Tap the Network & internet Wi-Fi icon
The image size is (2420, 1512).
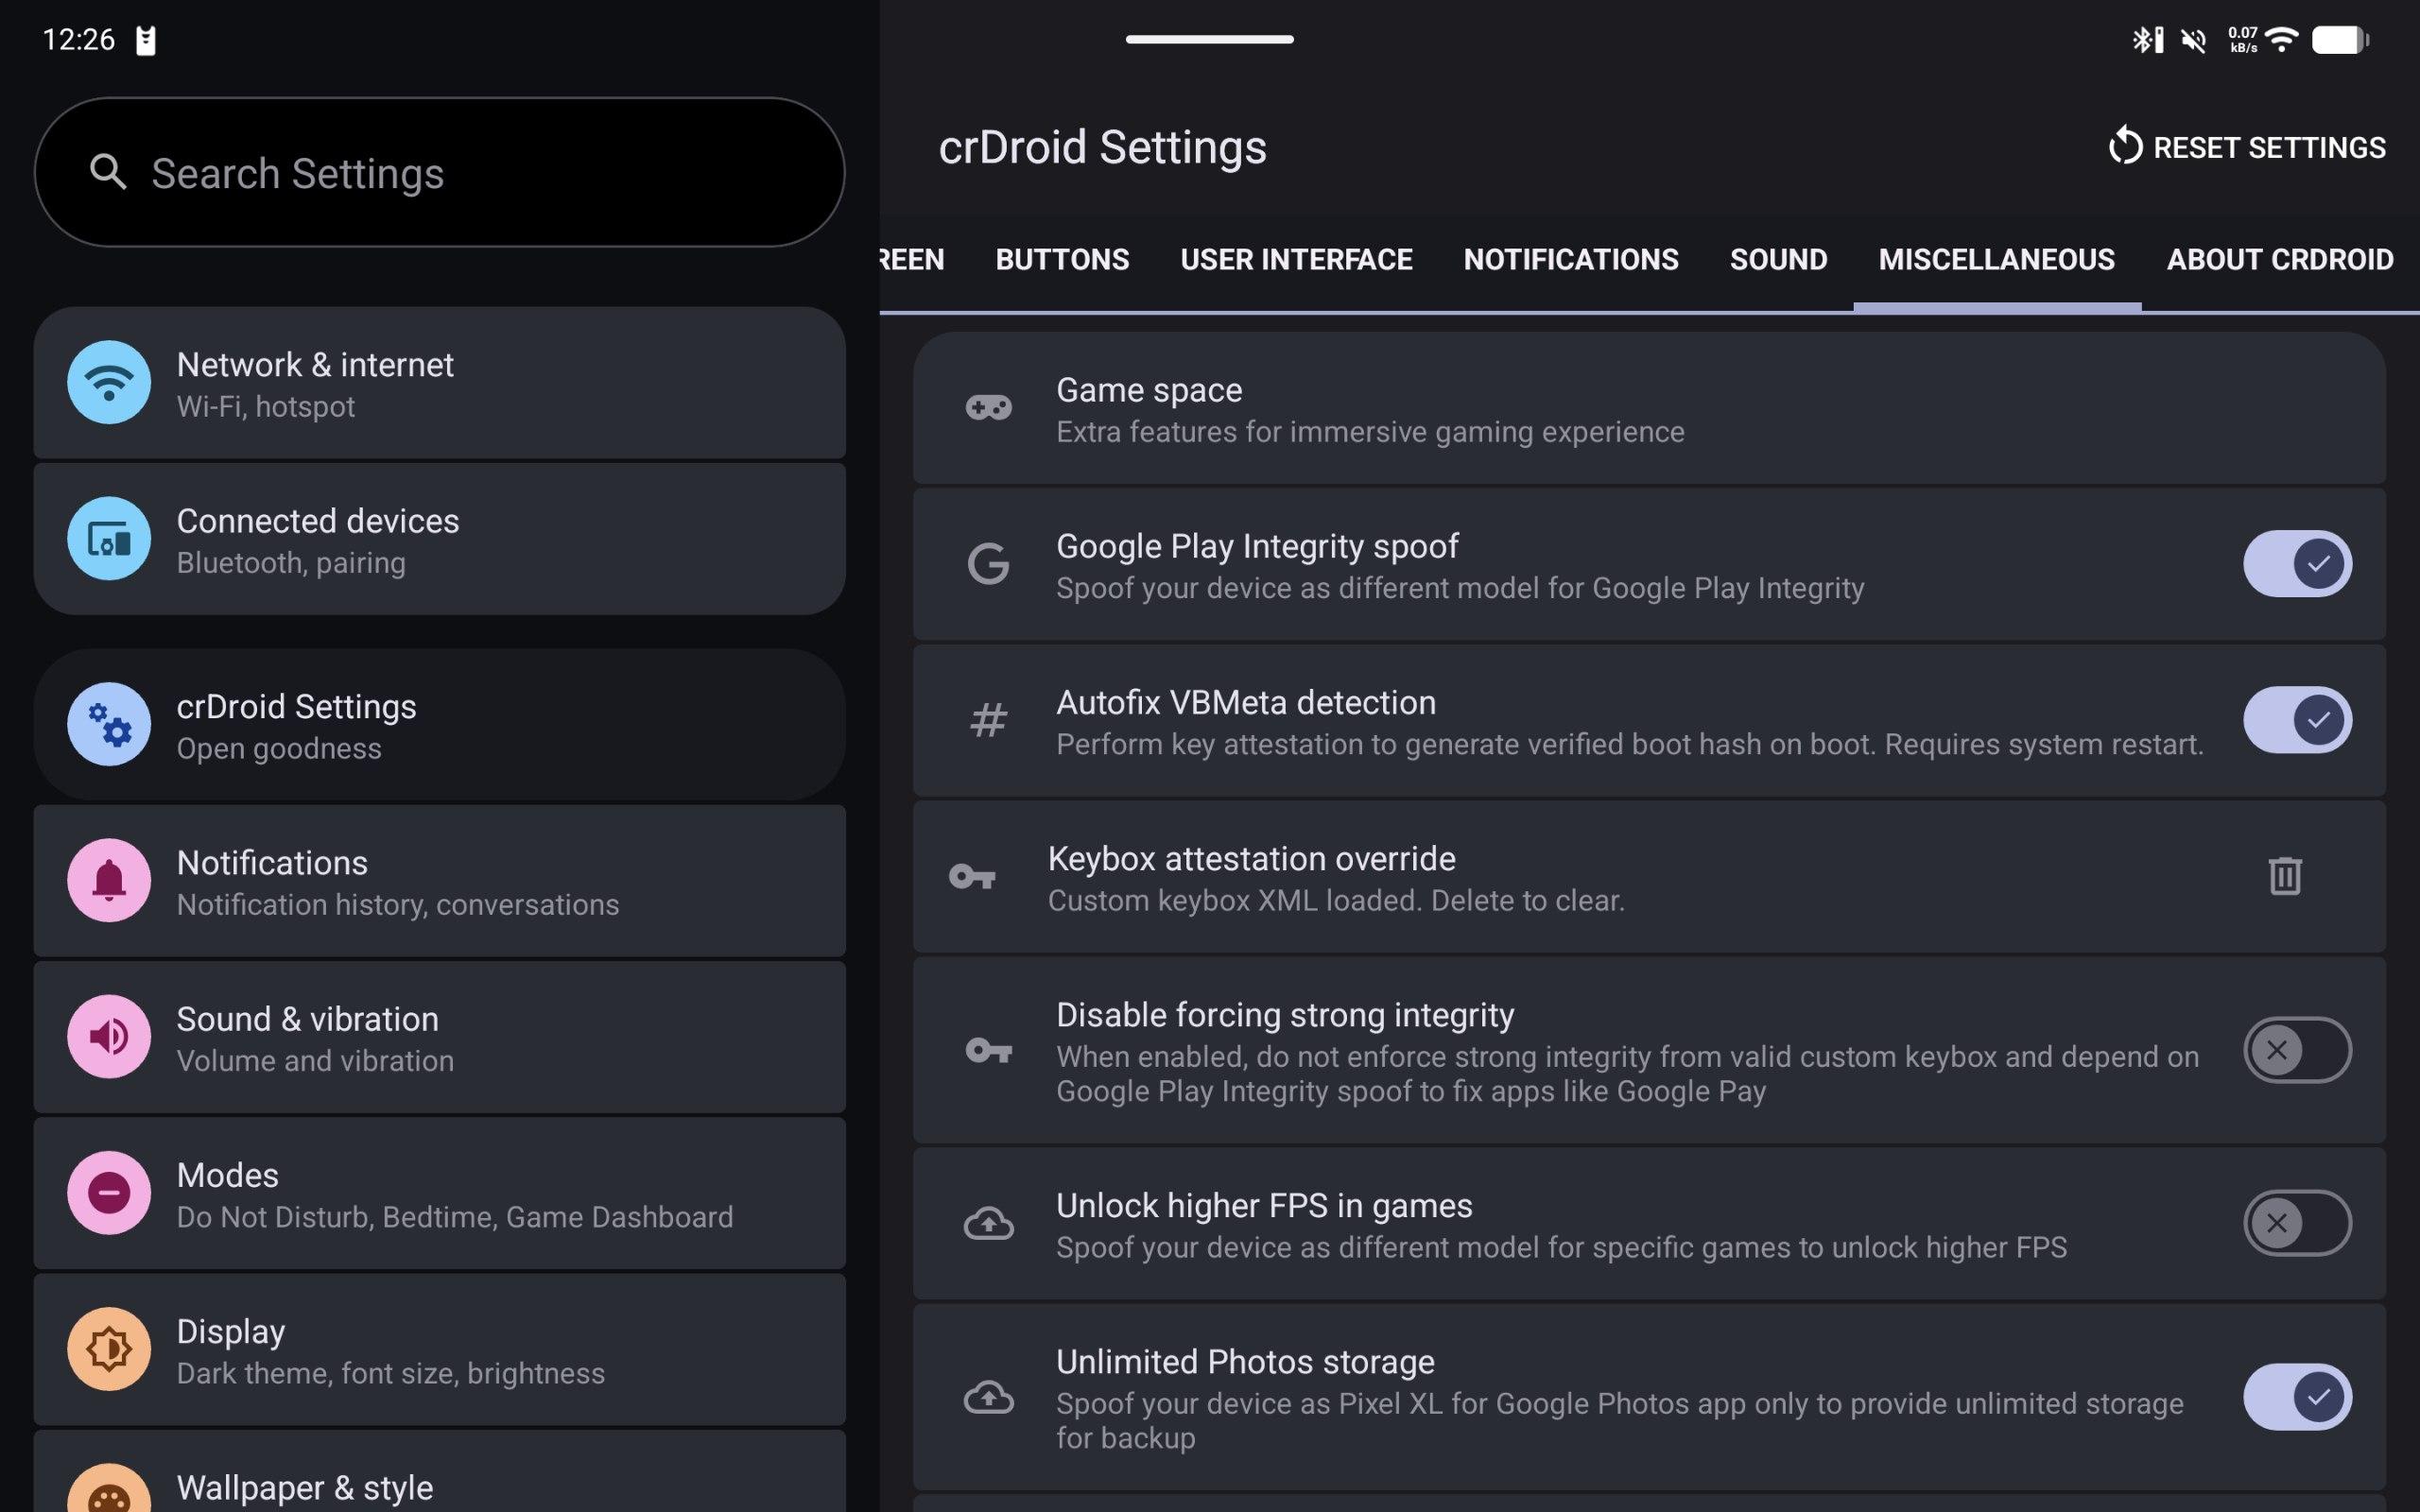point(109,382)
